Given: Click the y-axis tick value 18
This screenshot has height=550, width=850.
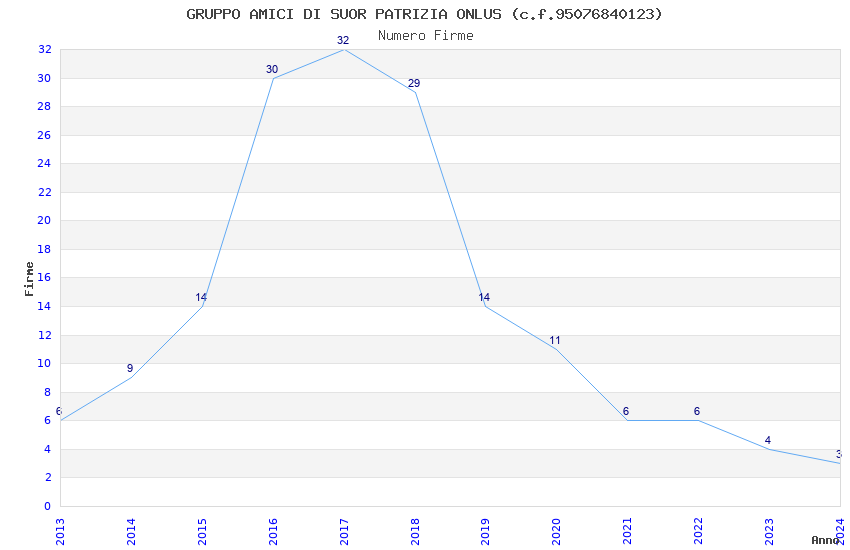Looking at the screenshot, I should tap(44, 249).
